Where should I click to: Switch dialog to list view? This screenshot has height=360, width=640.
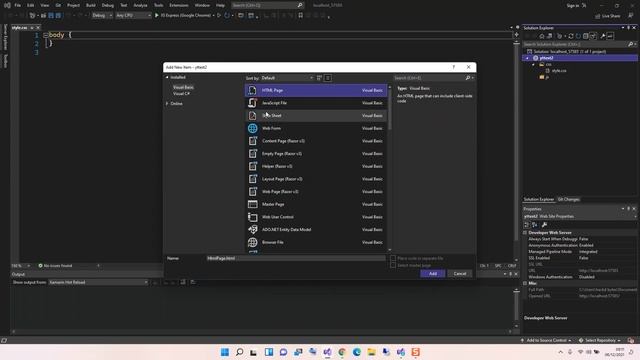pos(328,78)
